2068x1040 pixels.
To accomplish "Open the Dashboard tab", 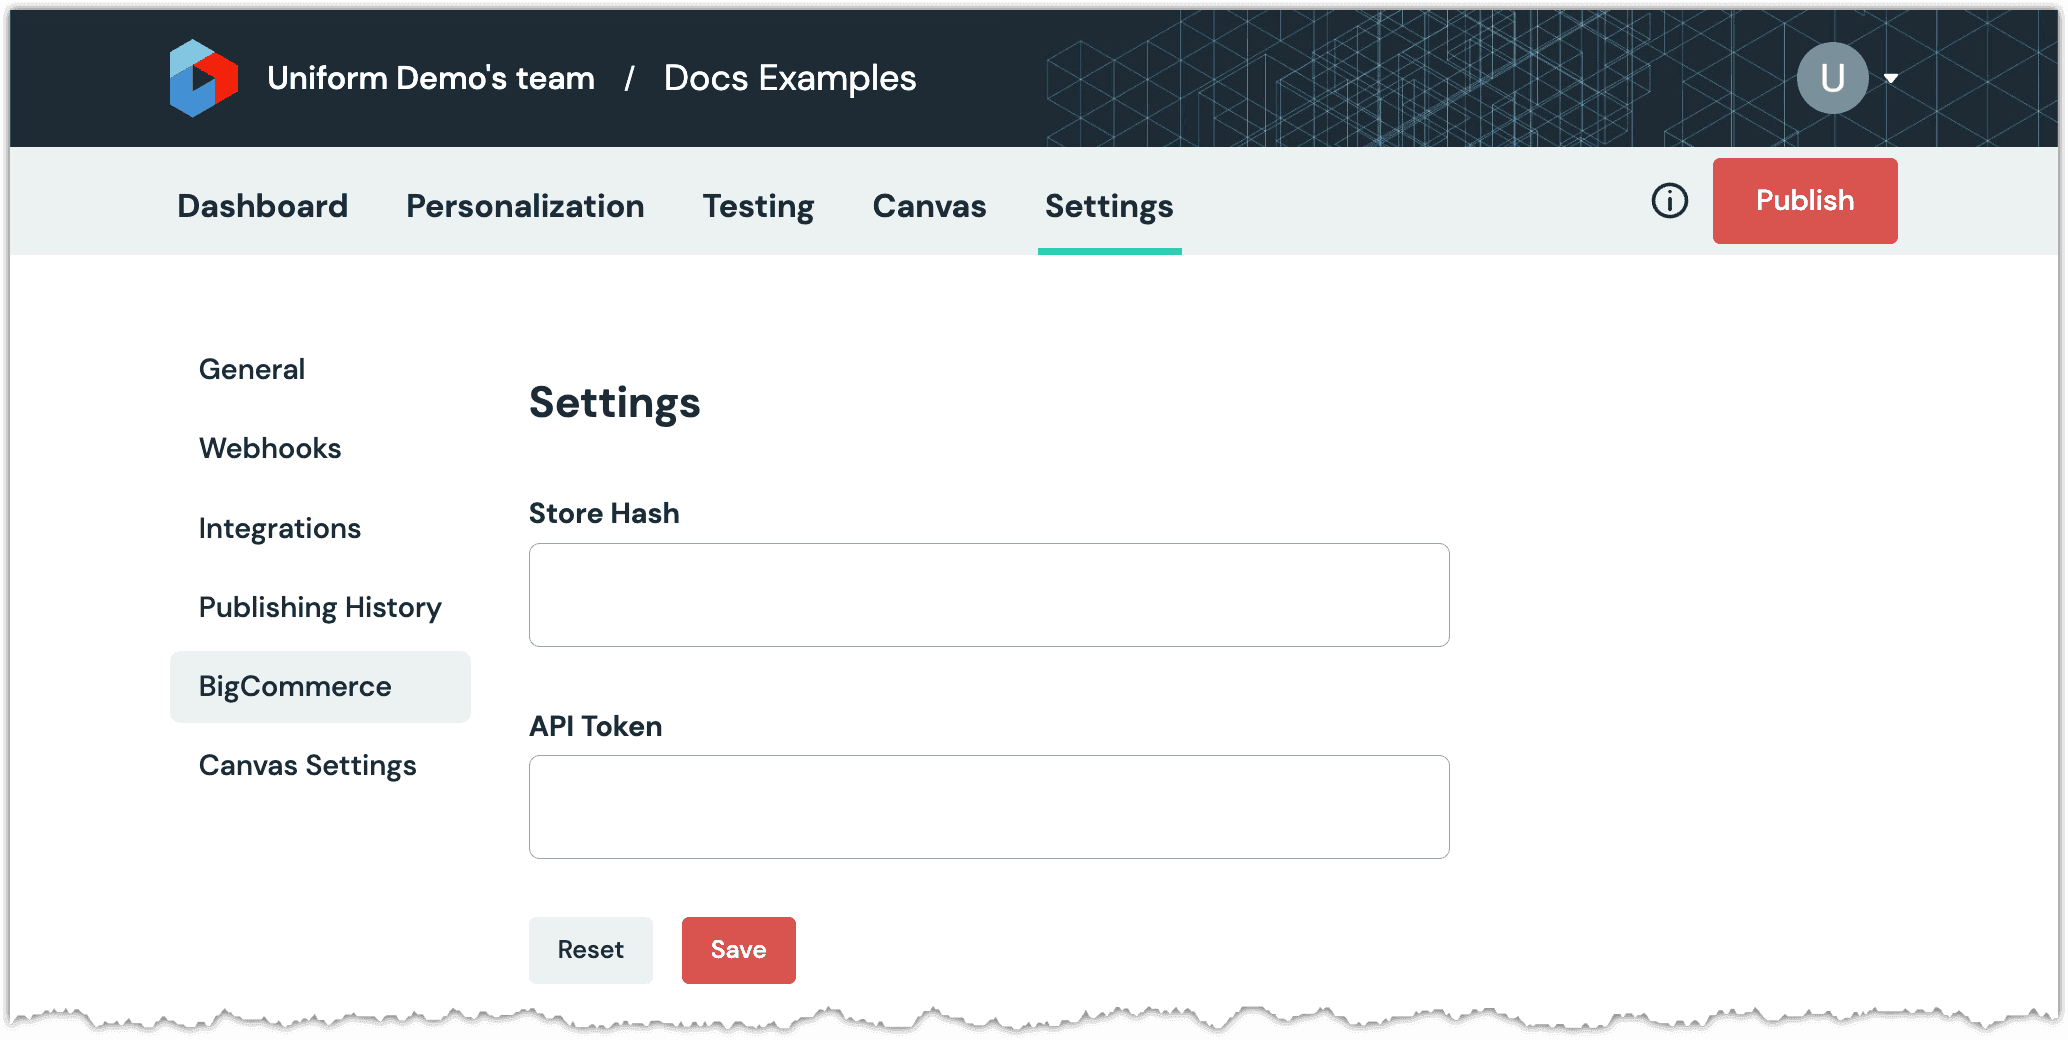I will click(x=263, y=206).
